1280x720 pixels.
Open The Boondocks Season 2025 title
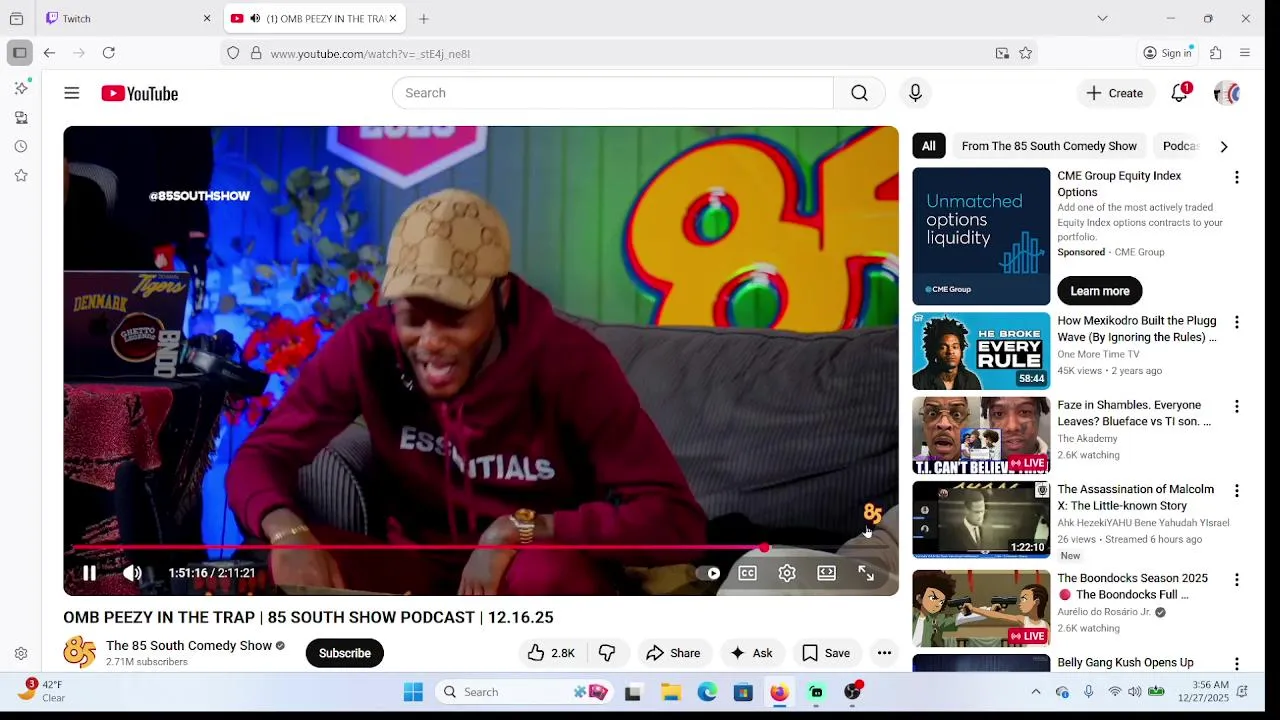click(1132, 586)
